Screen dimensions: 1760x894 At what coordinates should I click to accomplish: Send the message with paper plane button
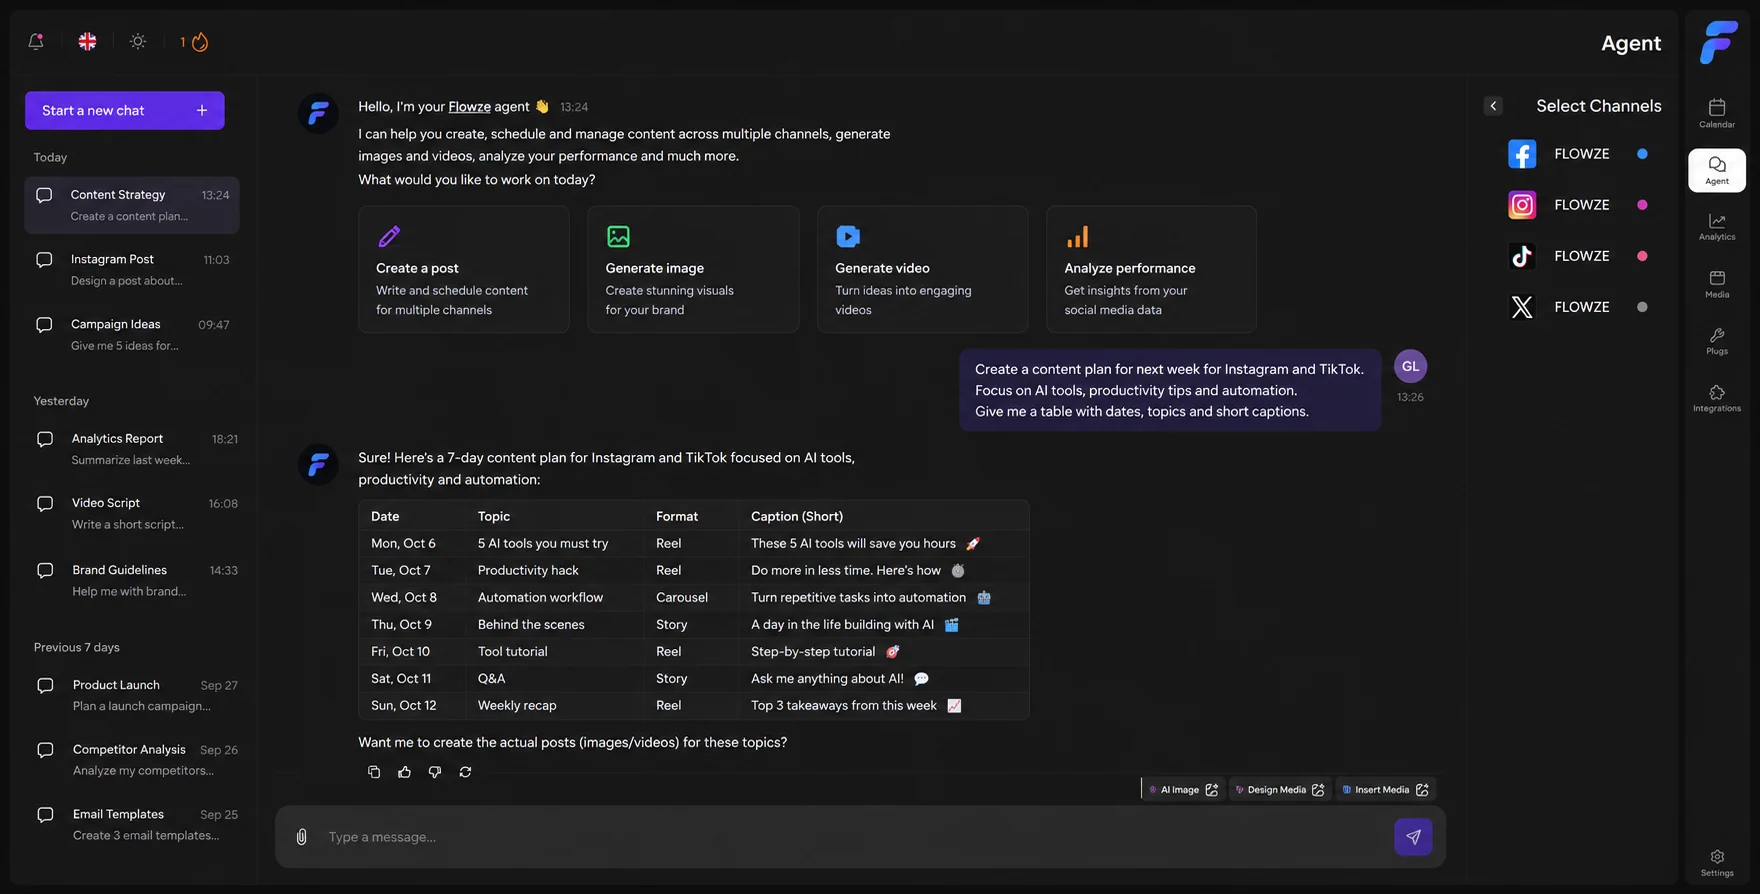(1413, 837)
